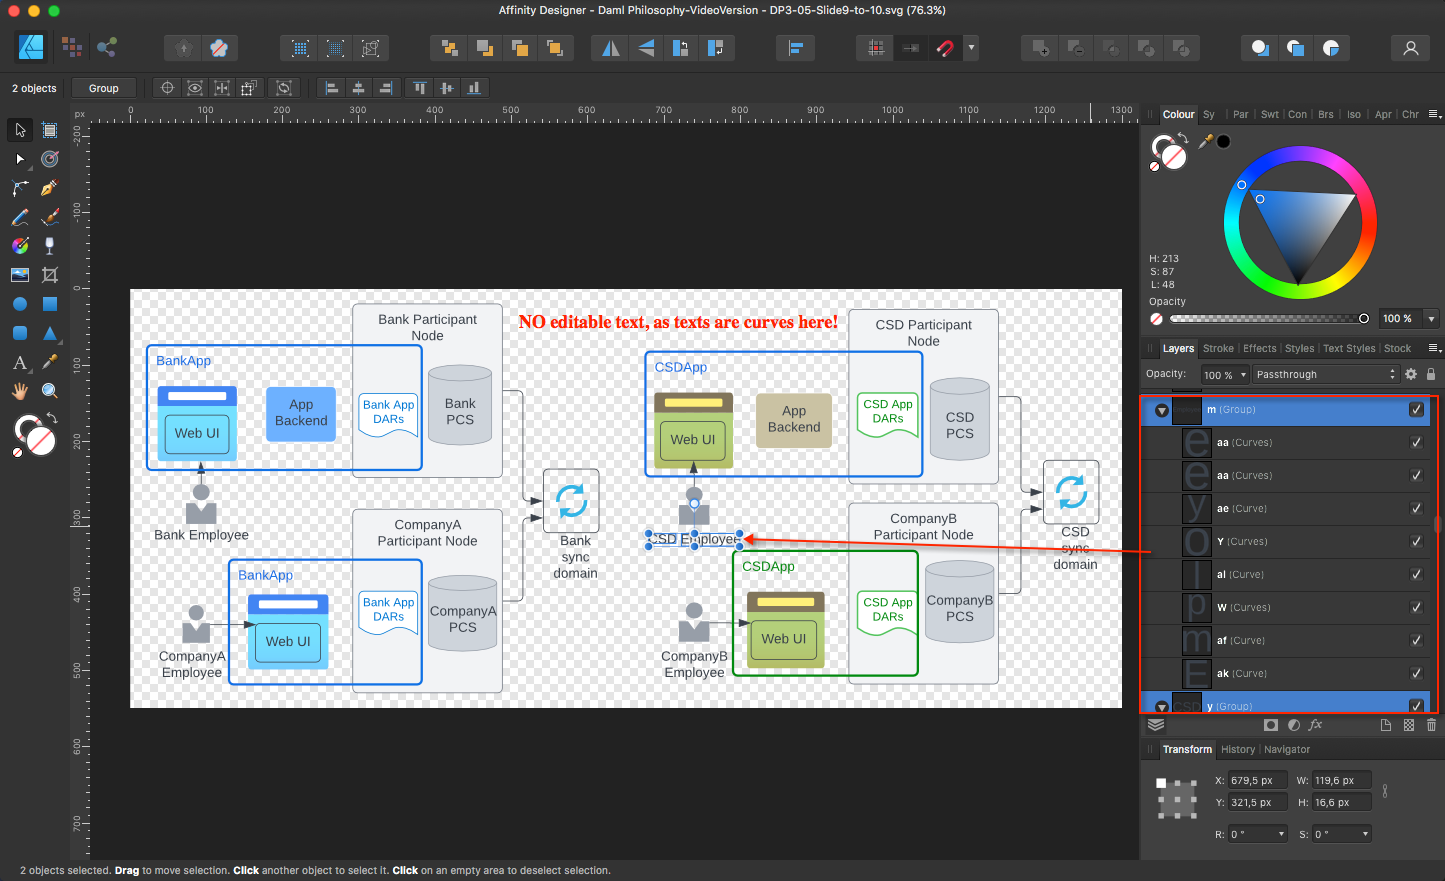Toggle visibility of m group layer

tap(1416, 409)
